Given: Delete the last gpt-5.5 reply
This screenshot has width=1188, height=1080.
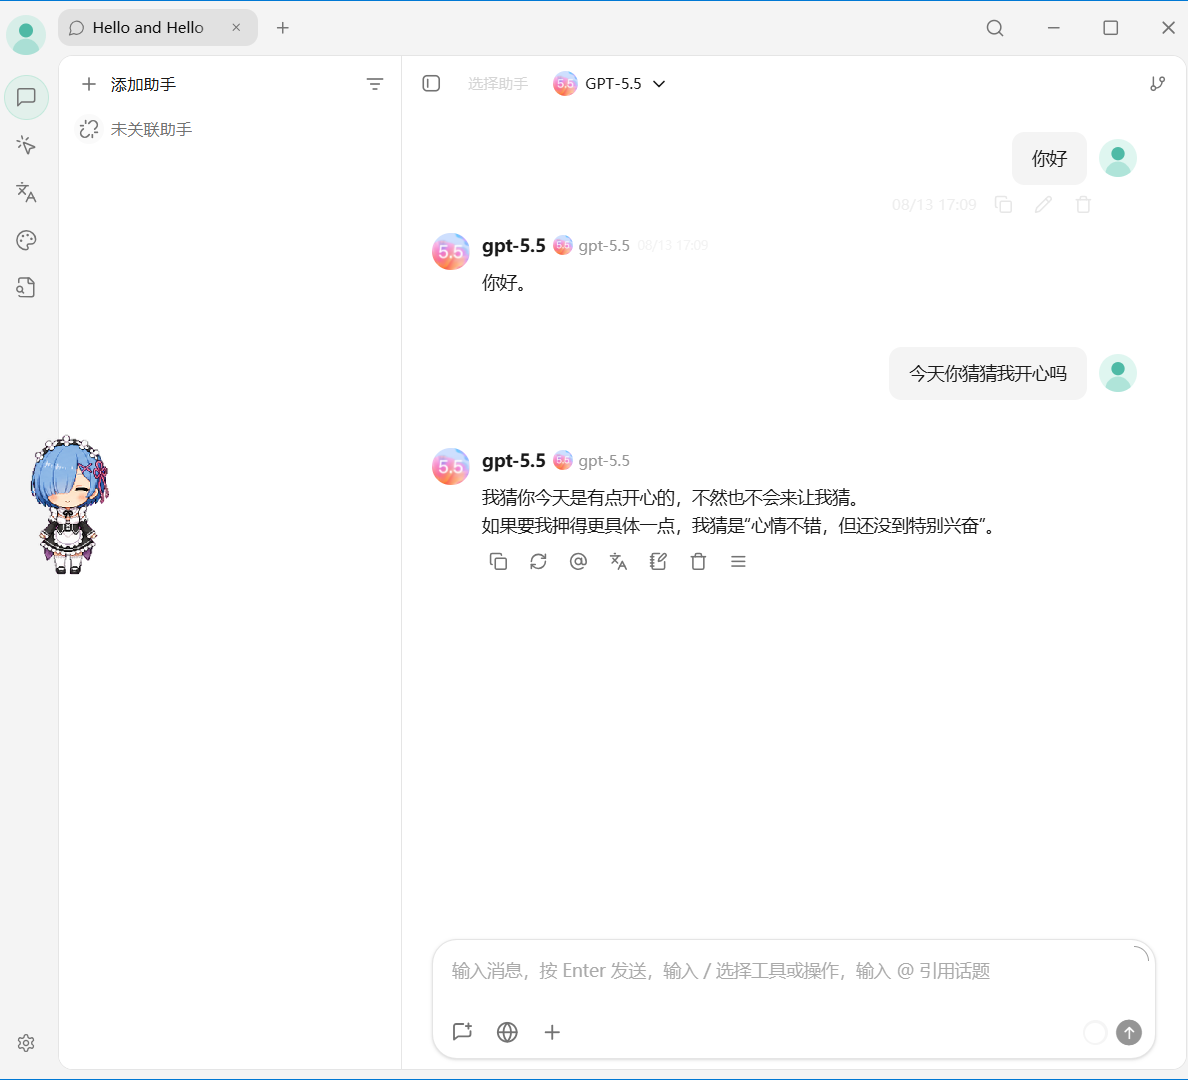Looking at the screenshot, I should [x=699, y=562].
